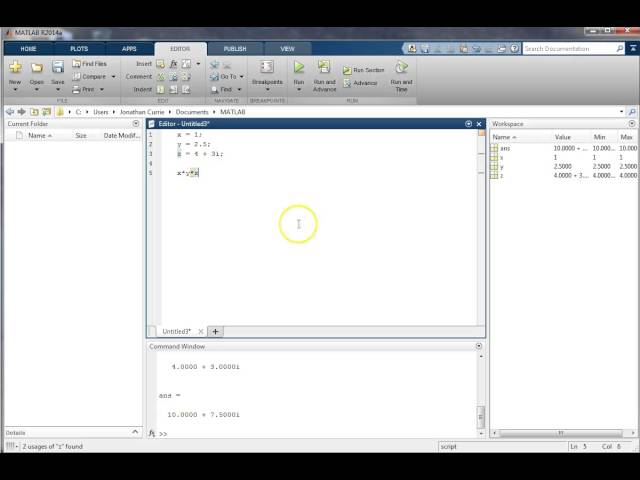Click the Help question mark icon

tap(514, 49)
